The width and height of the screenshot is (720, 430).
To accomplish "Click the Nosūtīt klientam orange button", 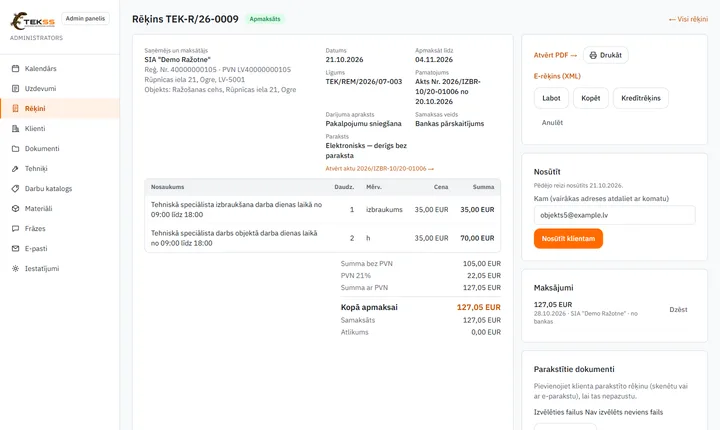I will [568, 238].
